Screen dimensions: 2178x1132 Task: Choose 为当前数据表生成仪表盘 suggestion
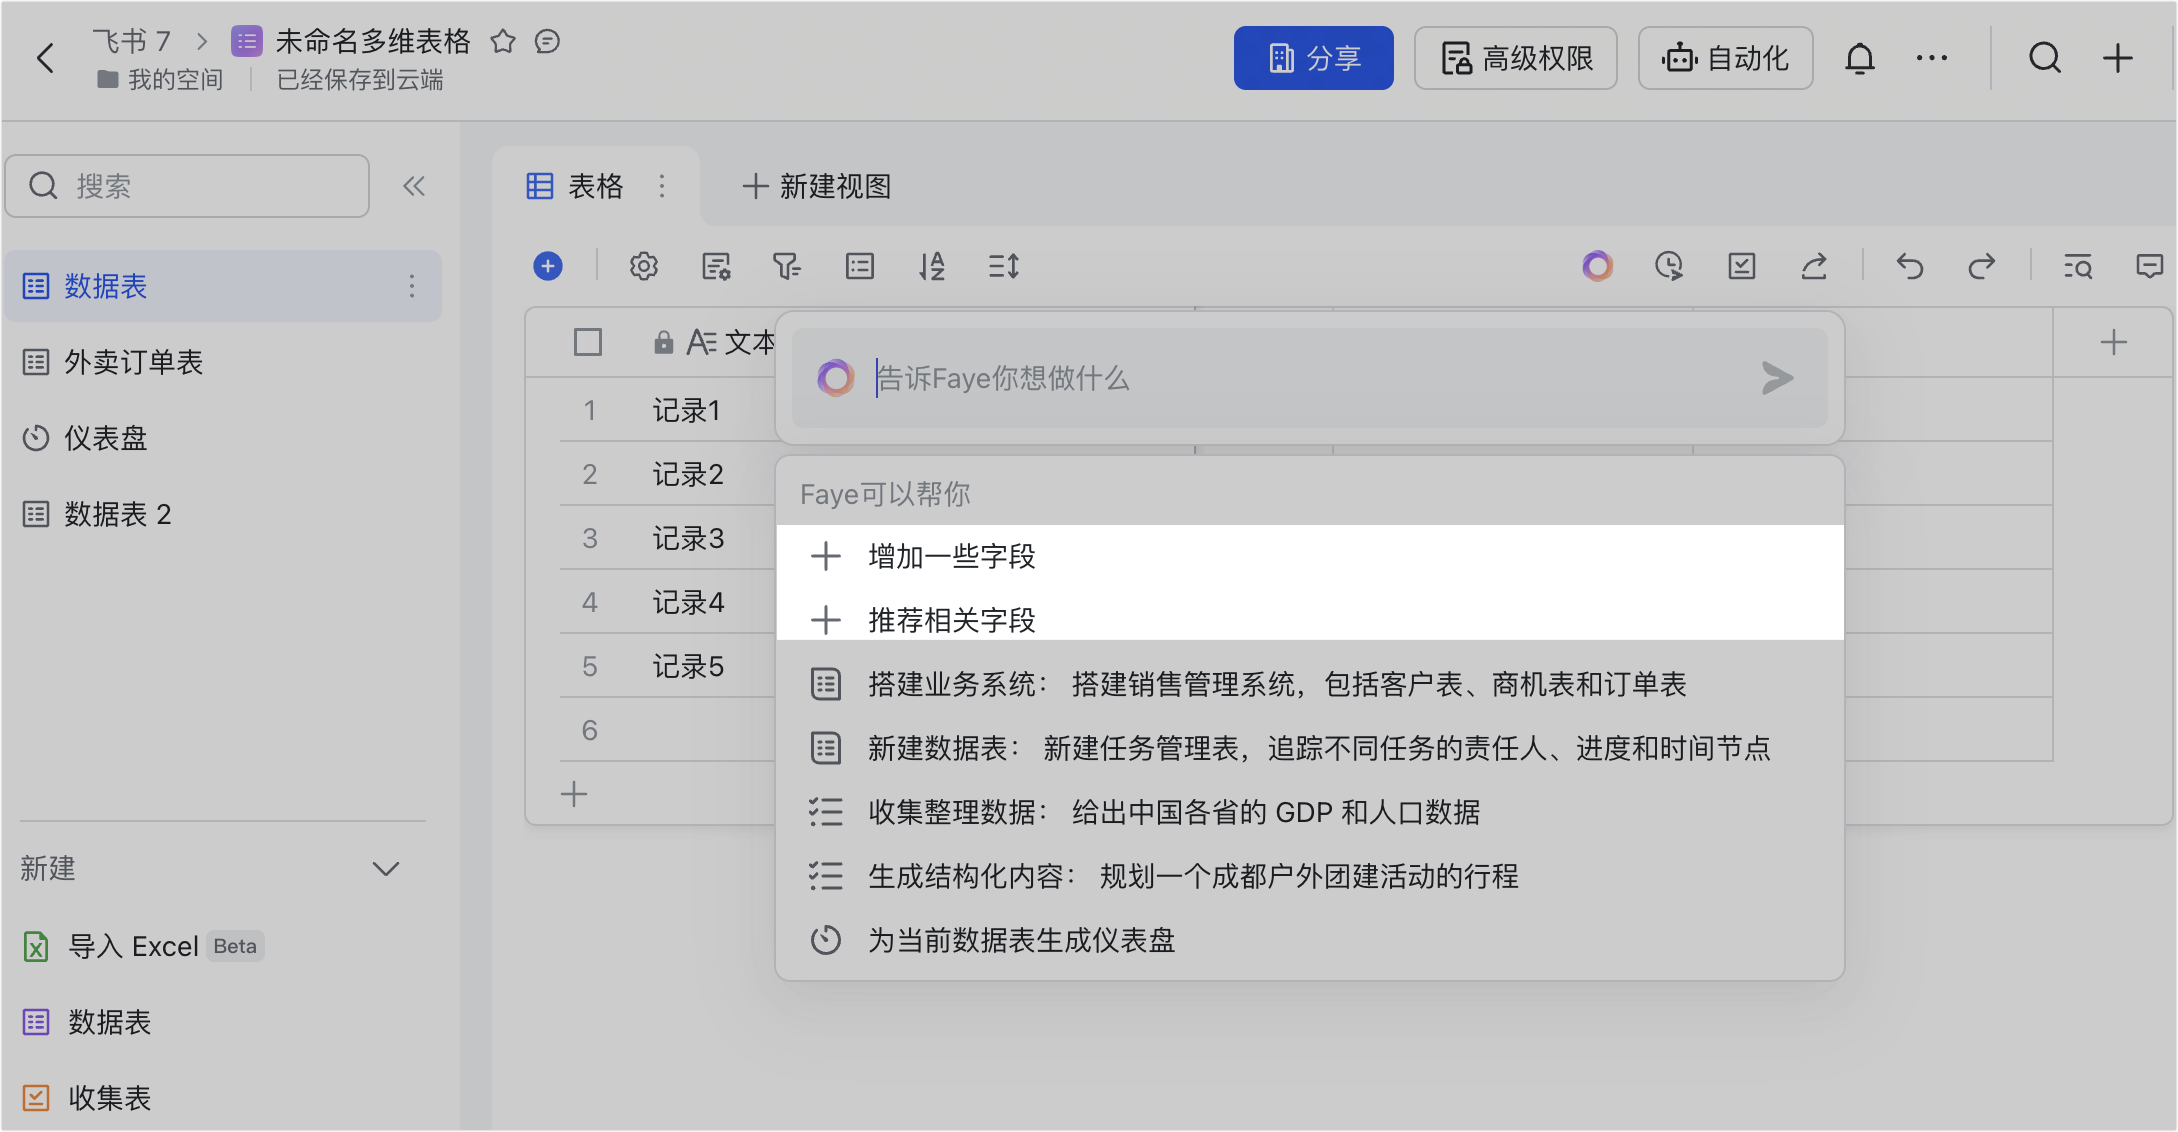[x=1310, y=940]
